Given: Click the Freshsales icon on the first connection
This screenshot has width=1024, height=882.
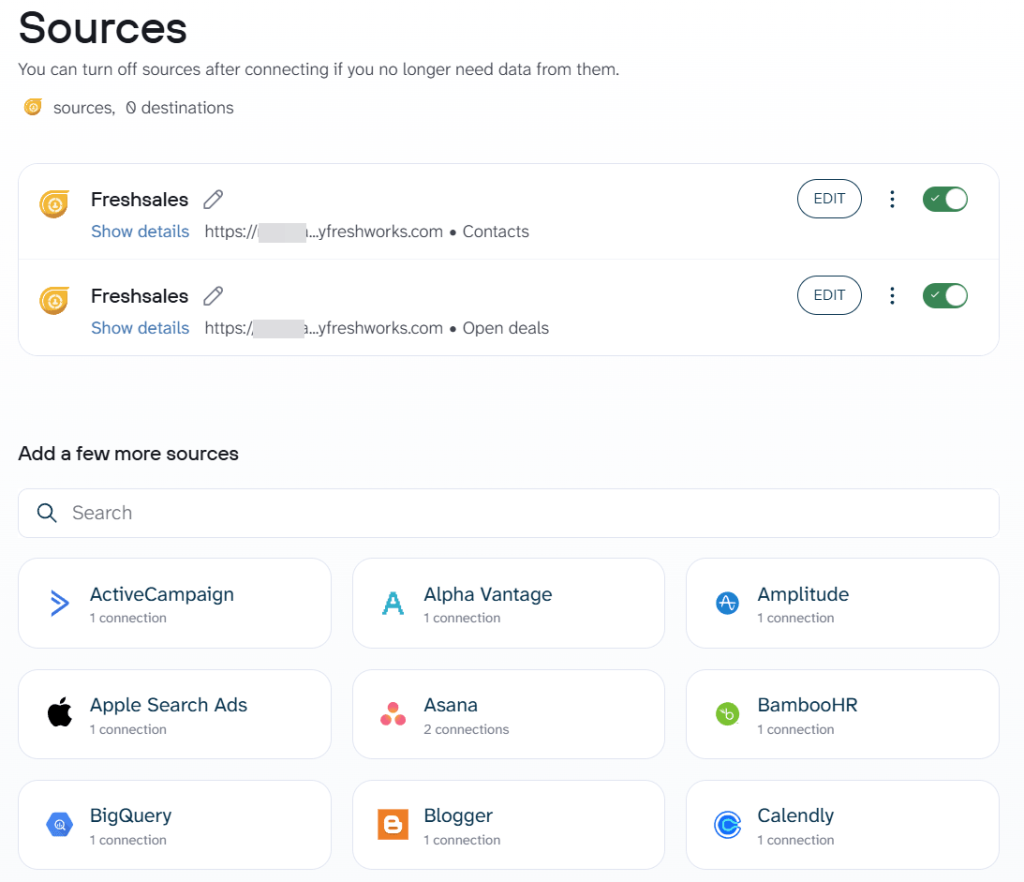Looking at the screenshot, I should (54, 199).
